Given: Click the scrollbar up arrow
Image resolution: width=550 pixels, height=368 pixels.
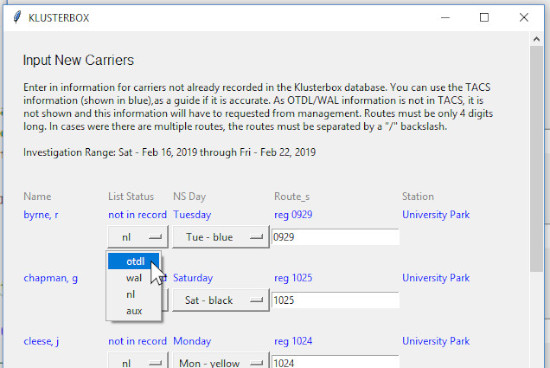Looking at the screenshot, I should point(536,39).
